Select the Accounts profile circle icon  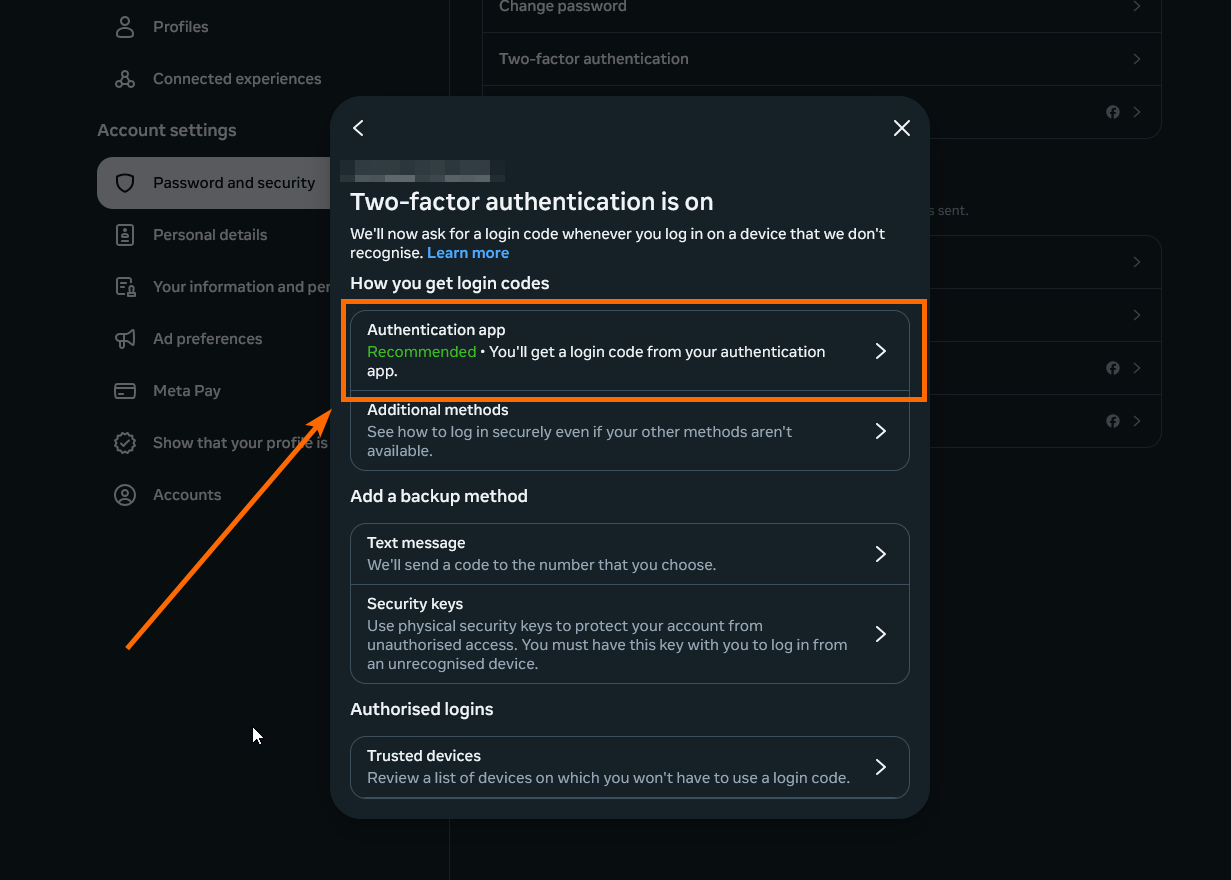coord(125,495)
